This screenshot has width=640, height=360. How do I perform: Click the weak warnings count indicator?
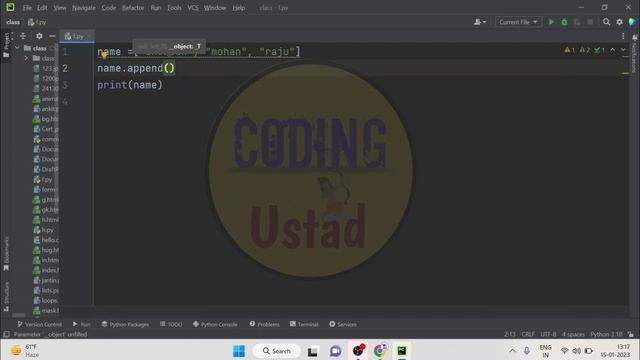[x=585, y=50]
